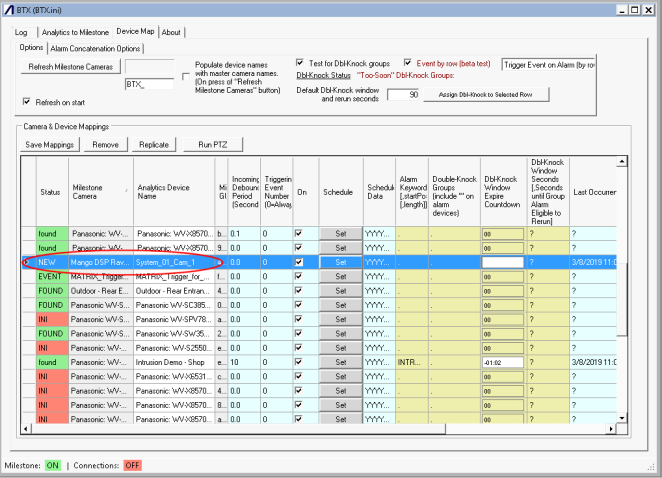Select the Device Map tab

[x=135, y=32]
